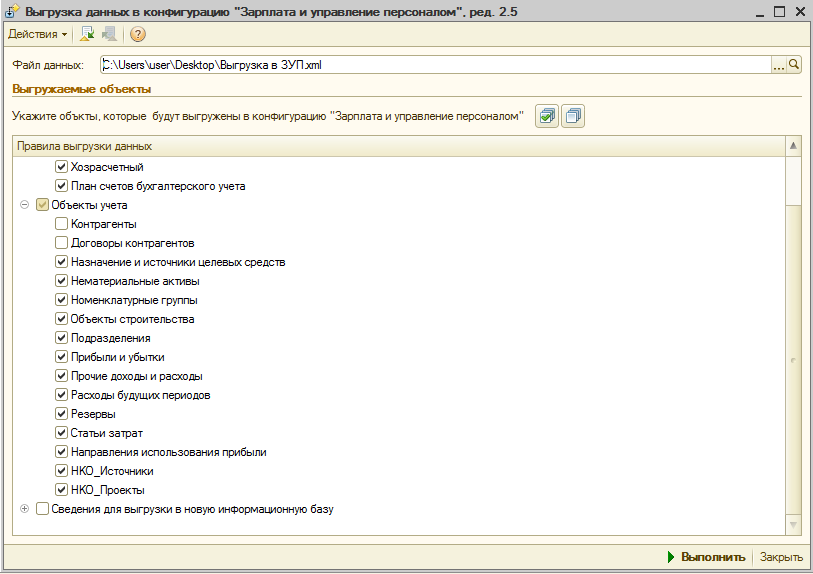This screenshot has height=574, width=813.
Task: Click into the Файл данных path field
Action: [436, 65]
